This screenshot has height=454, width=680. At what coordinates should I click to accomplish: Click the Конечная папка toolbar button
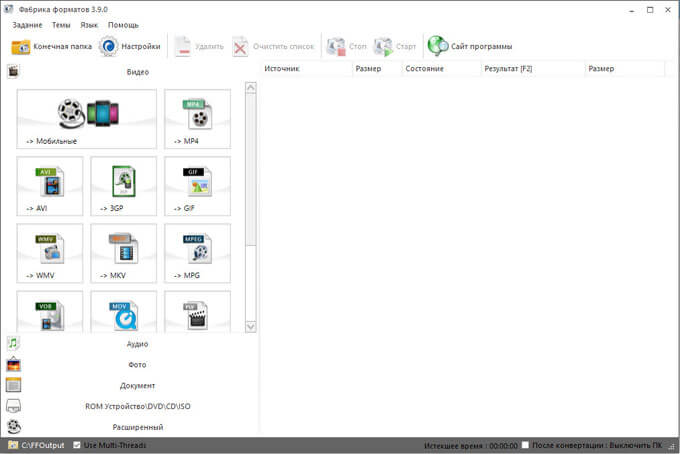[50, 46]
